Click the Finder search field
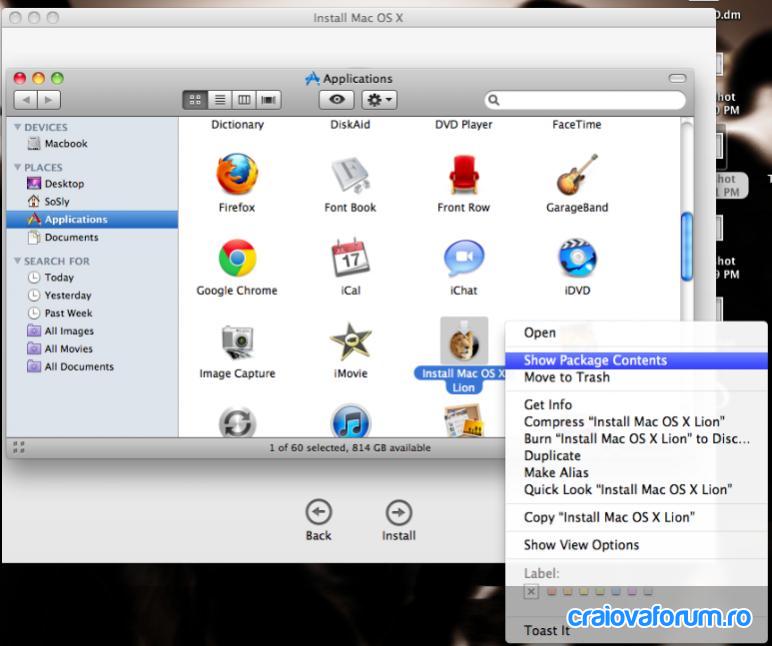This screenshot has width=772, height=646. coord(585,100)
